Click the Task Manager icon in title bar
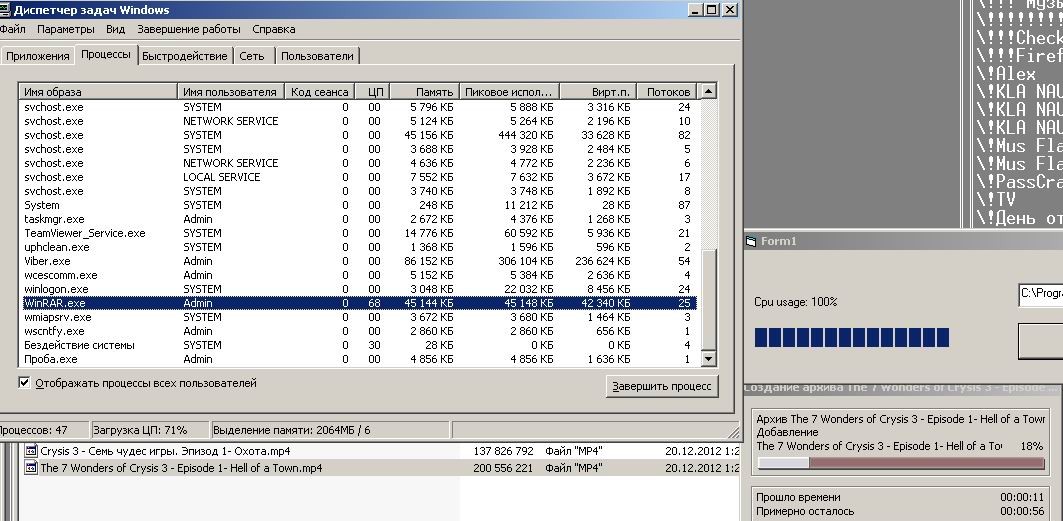Viewport: 1063px width, 521px height. point(6,9)
